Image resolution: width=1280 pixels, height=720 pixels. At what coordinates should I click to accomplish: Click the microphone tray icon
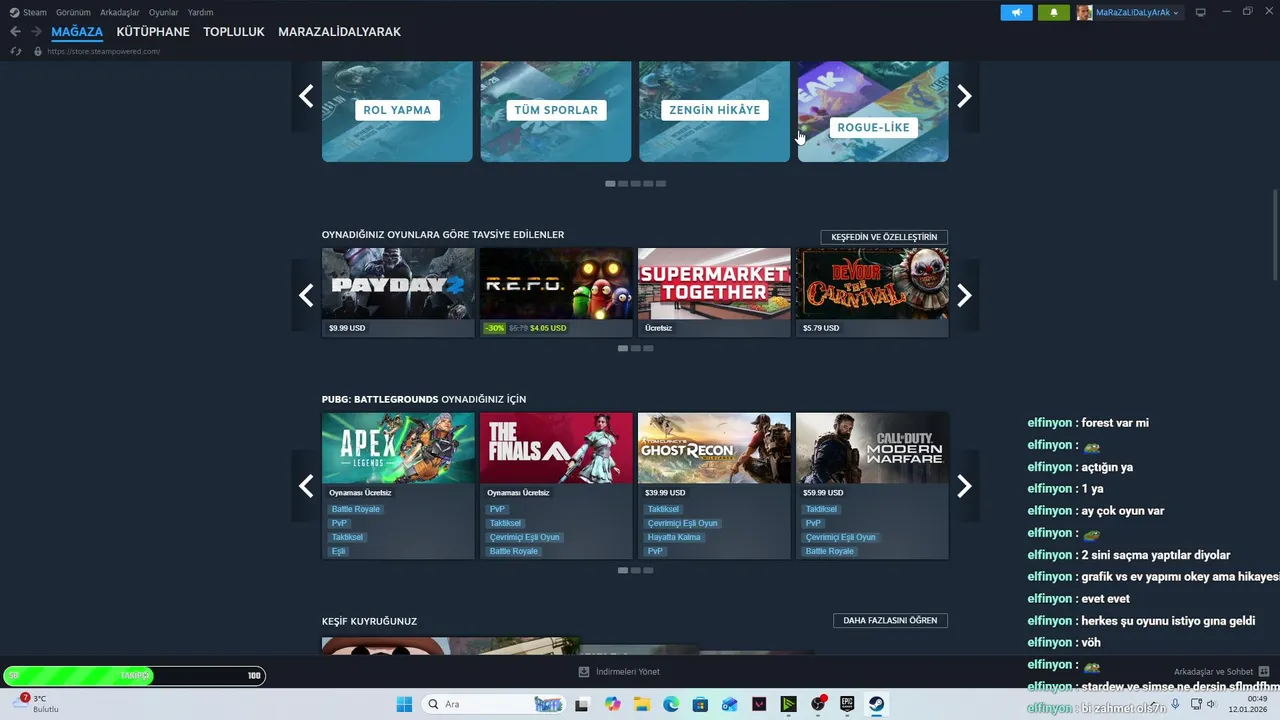click(x=1176, y=704)
